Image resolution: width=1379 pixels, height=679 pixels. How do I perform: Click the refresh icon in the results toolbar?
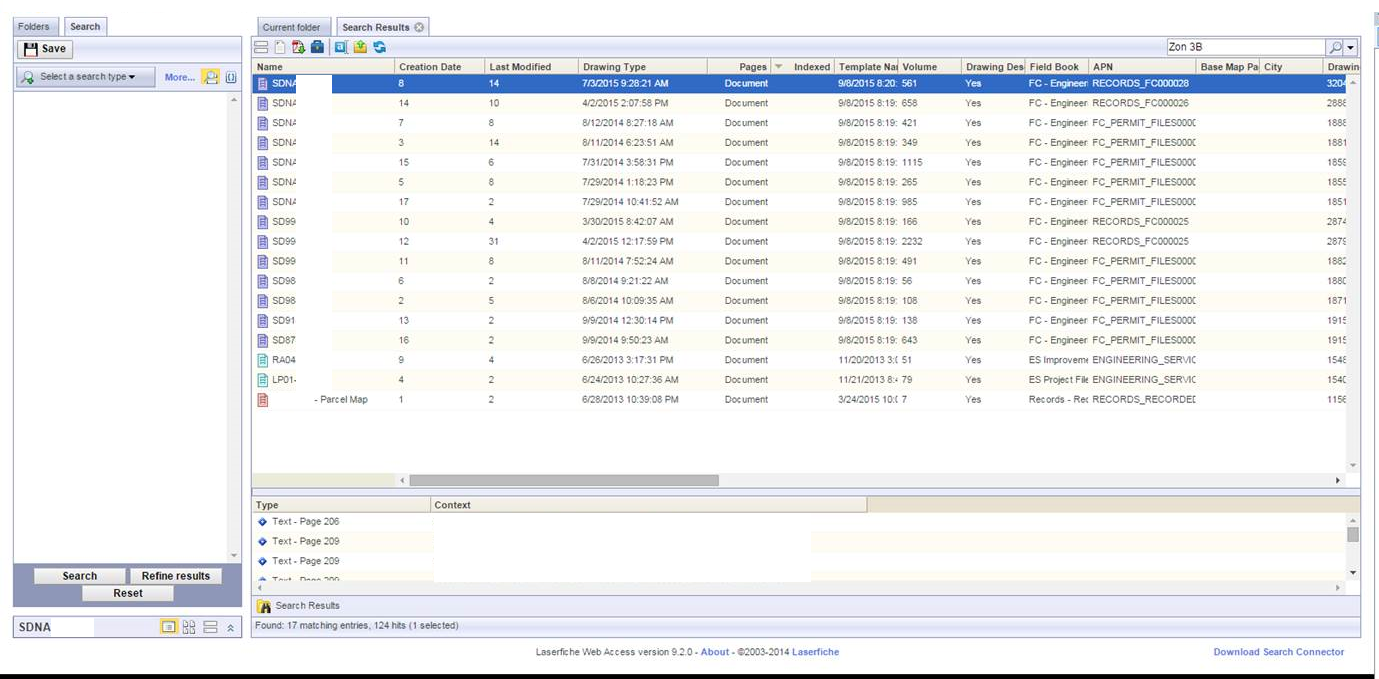pos(380,47)
